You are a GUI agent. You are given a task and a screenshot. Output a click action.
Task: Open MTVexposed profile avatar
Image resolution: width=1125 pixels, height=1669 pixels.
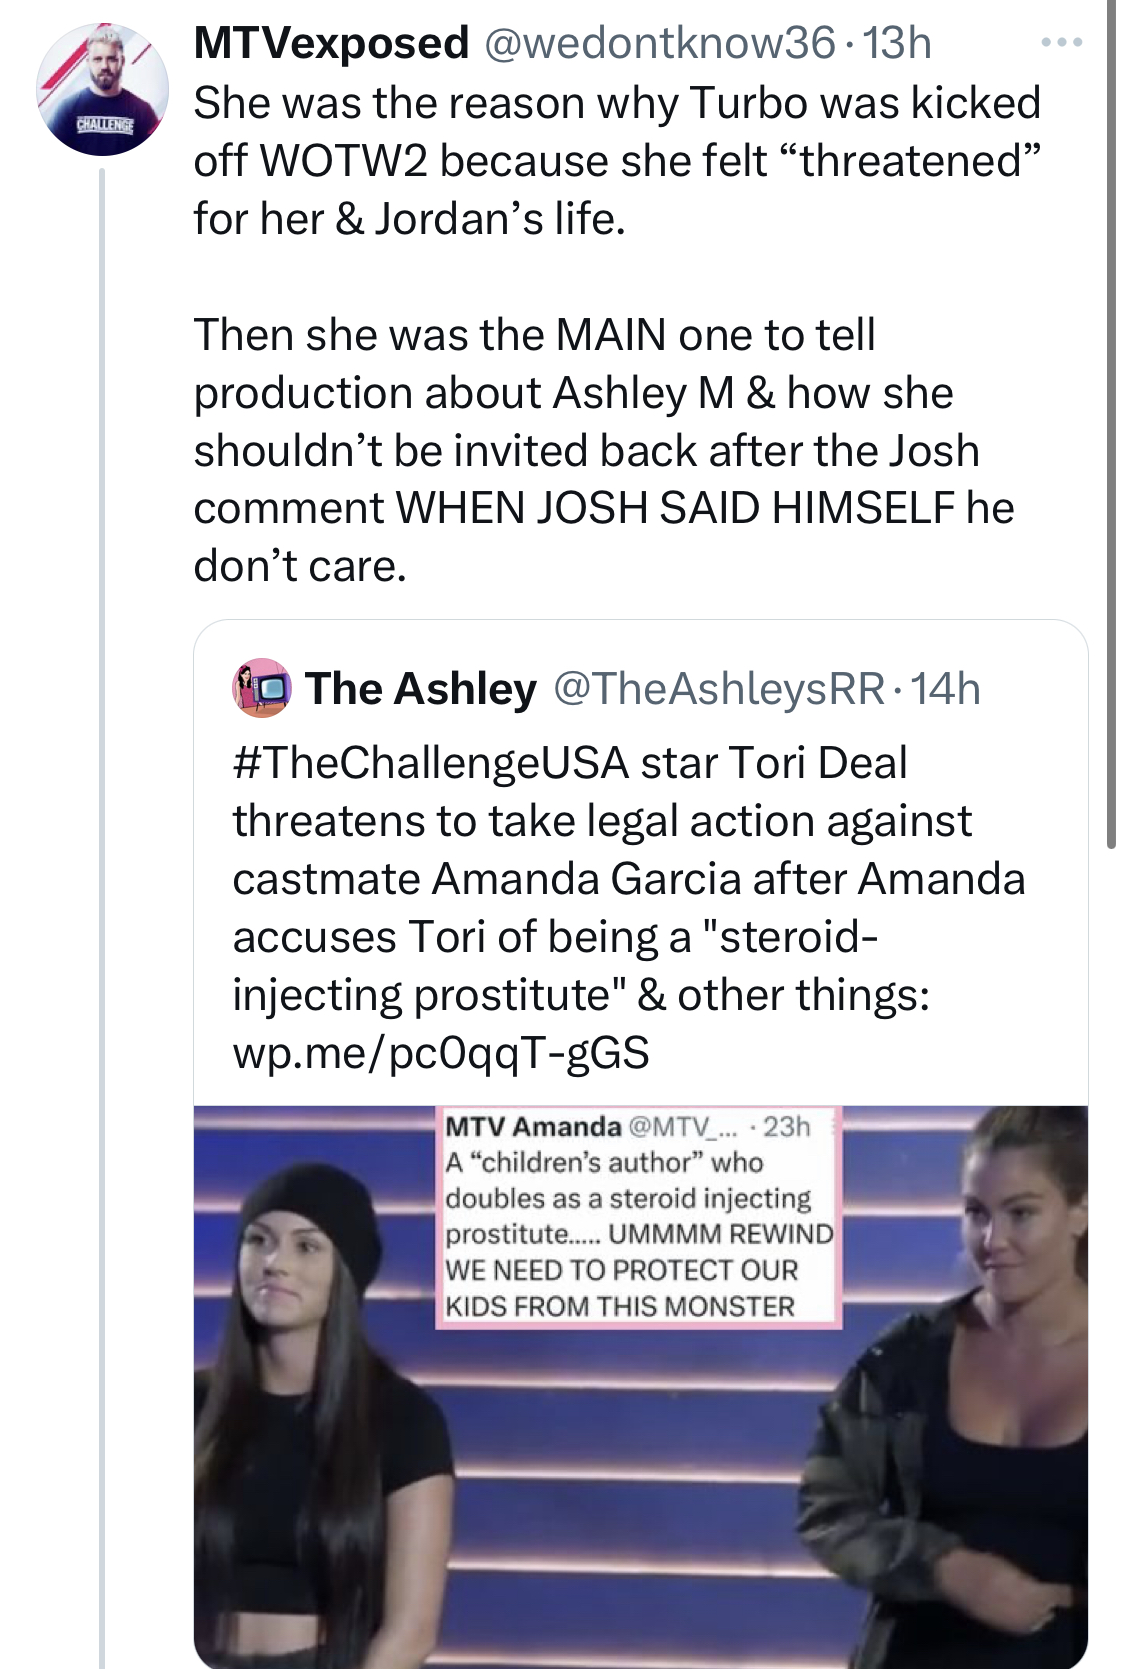tap(102, 89)
